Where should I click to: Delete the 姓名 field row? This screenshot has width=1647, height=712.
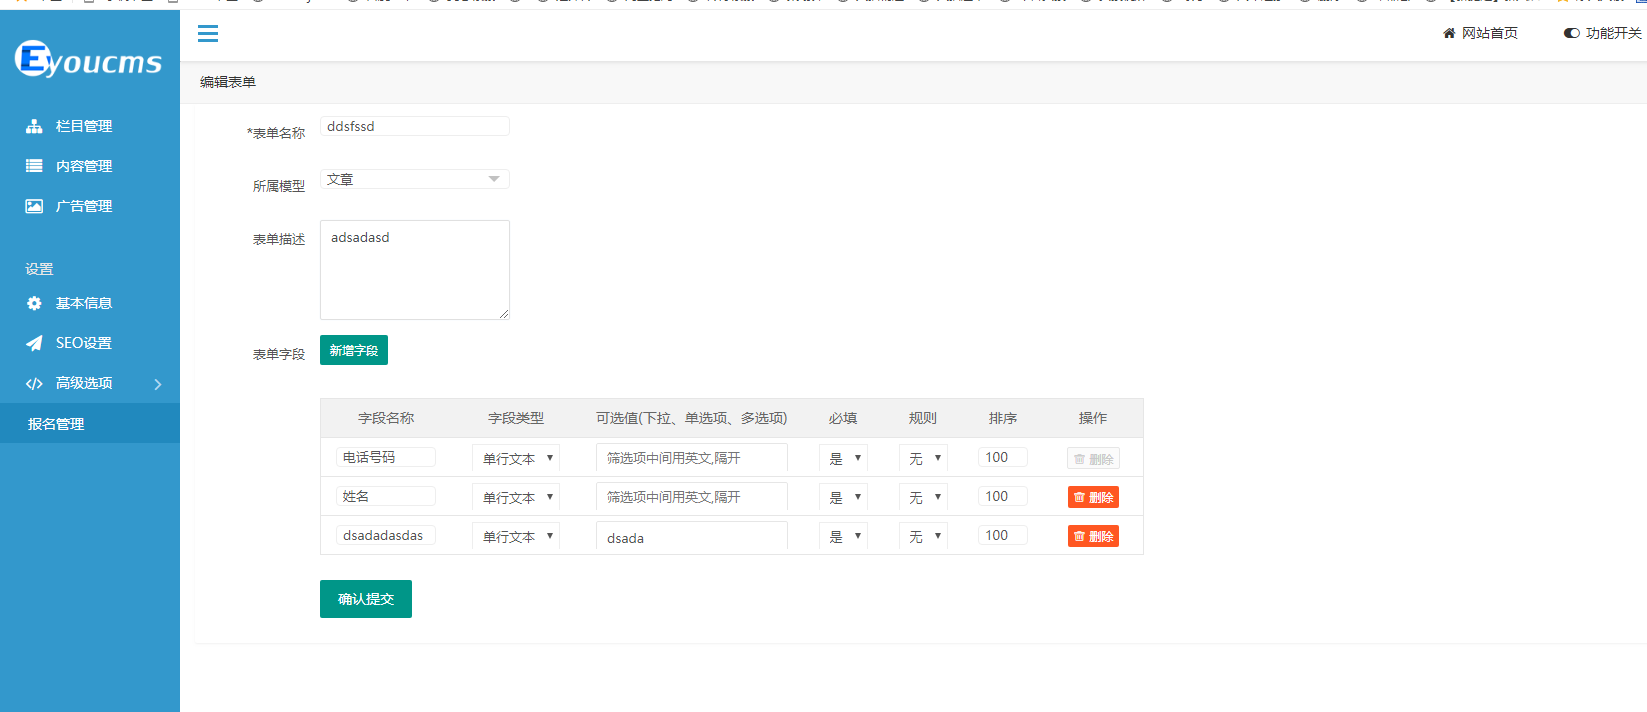1093,497
